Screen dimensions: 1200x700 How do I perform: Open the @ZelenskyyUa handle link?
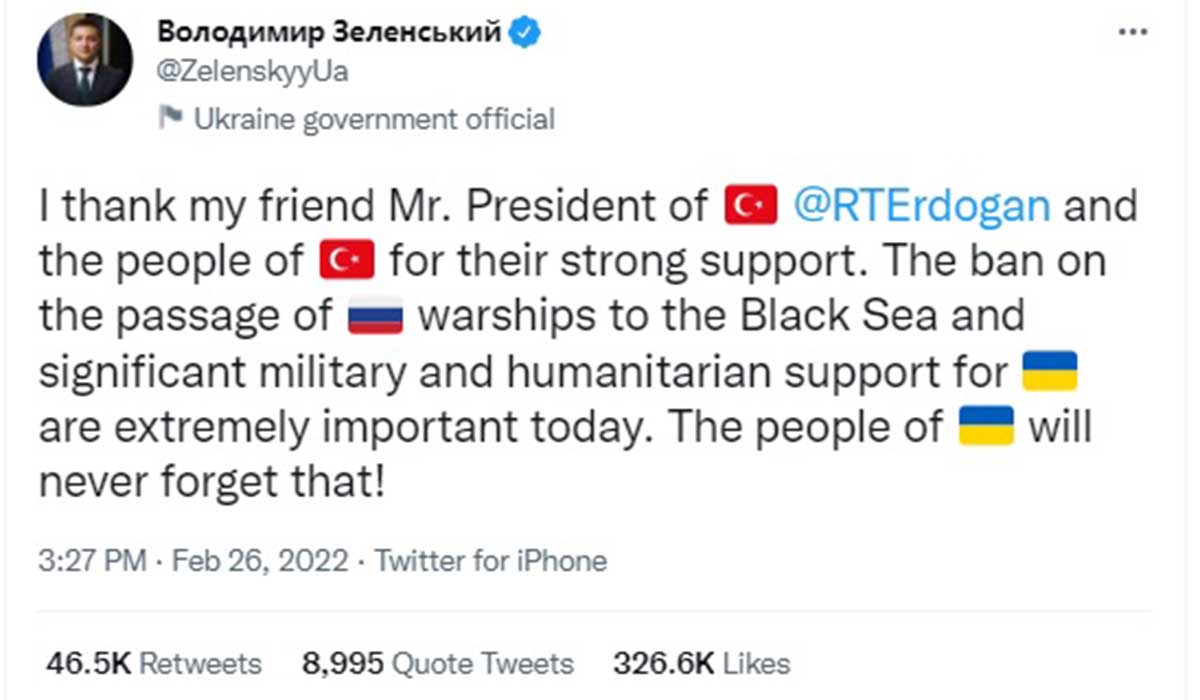point(254,72)
